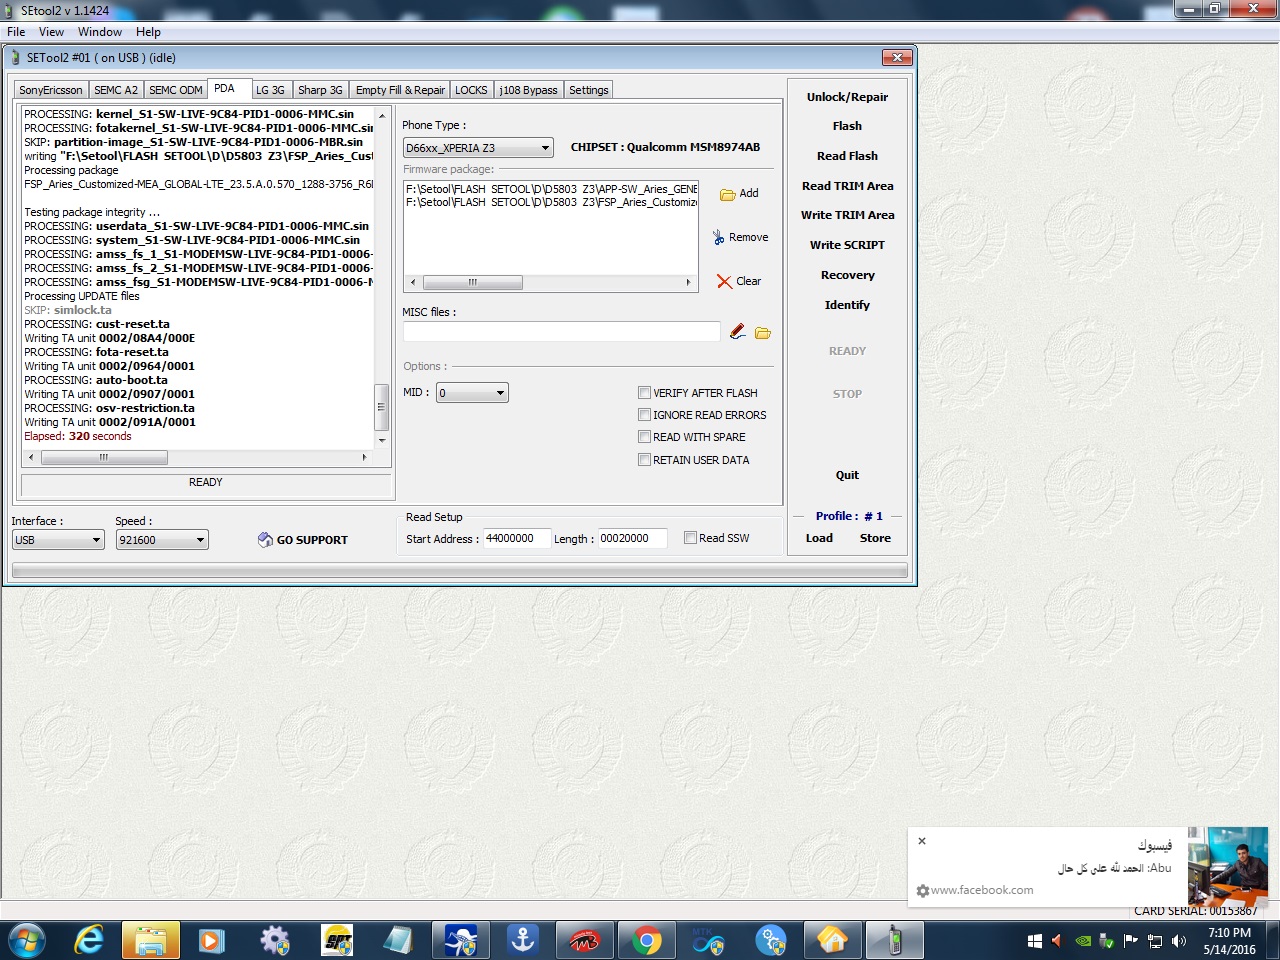This screenshot has width=1280, height=960.
Task: Click the Quit button
Action: pos(847,475)
